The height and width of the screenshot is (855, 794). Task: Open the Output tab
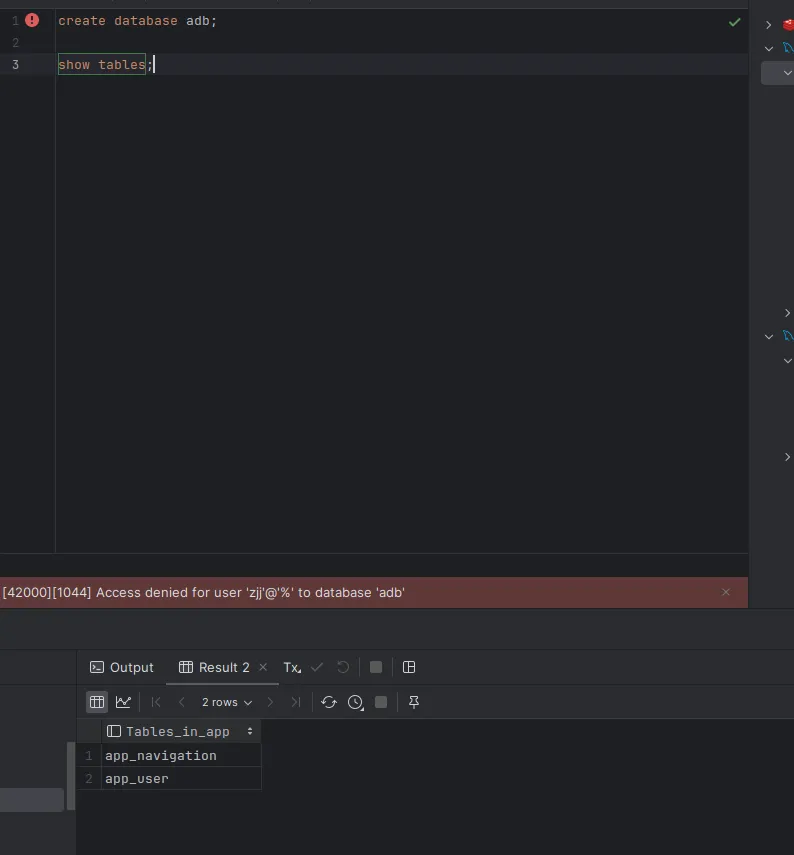[x=122, y=667]
